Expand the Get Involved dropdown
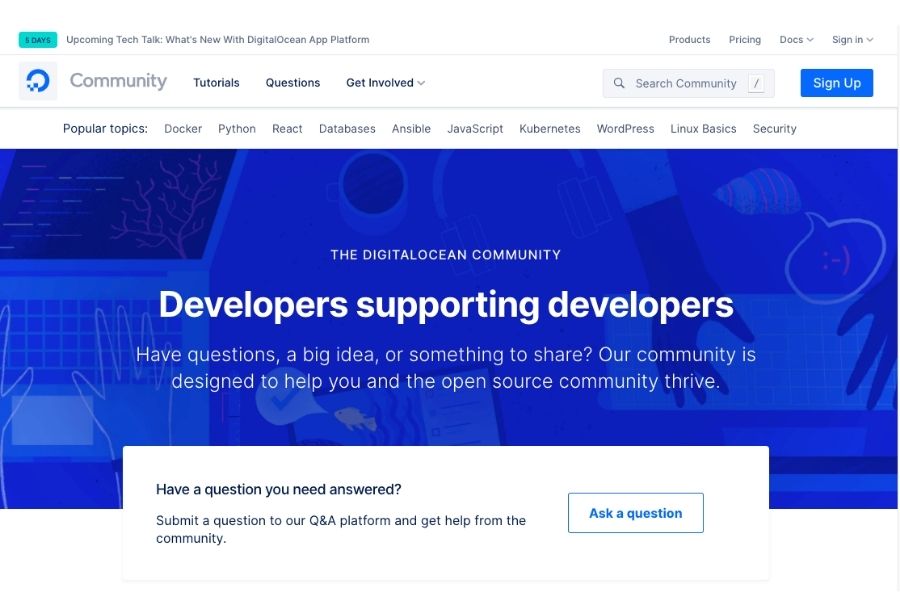Screen dimensions: 900x600 385,83
